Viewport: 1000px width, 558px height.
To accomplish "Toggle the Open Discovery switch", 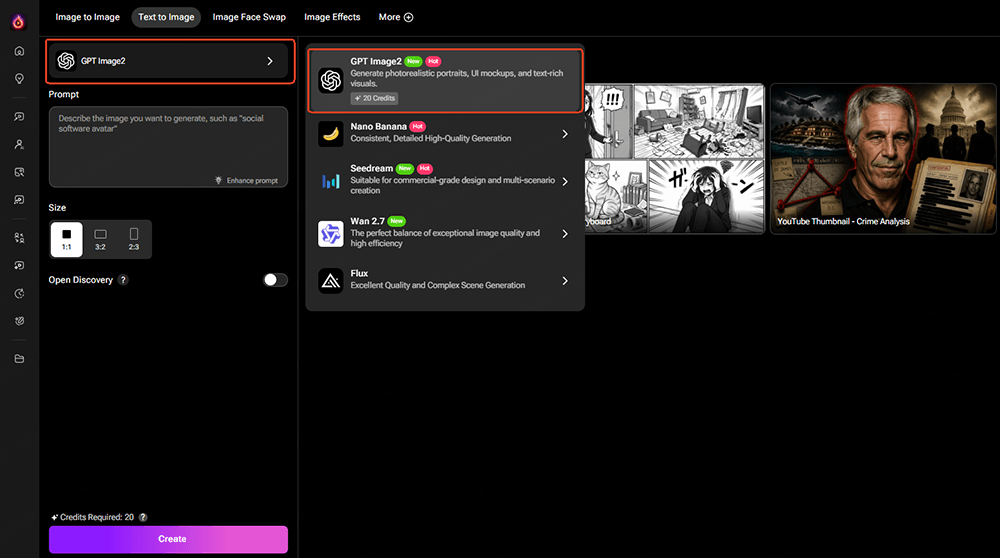I will coord(276,280).
